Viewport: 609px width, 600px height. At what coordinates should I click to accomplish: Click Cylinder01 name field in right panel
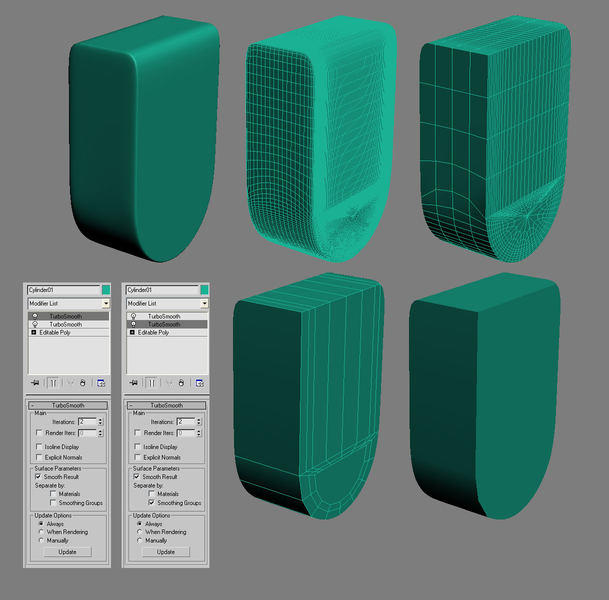click(x=162, y=290)
